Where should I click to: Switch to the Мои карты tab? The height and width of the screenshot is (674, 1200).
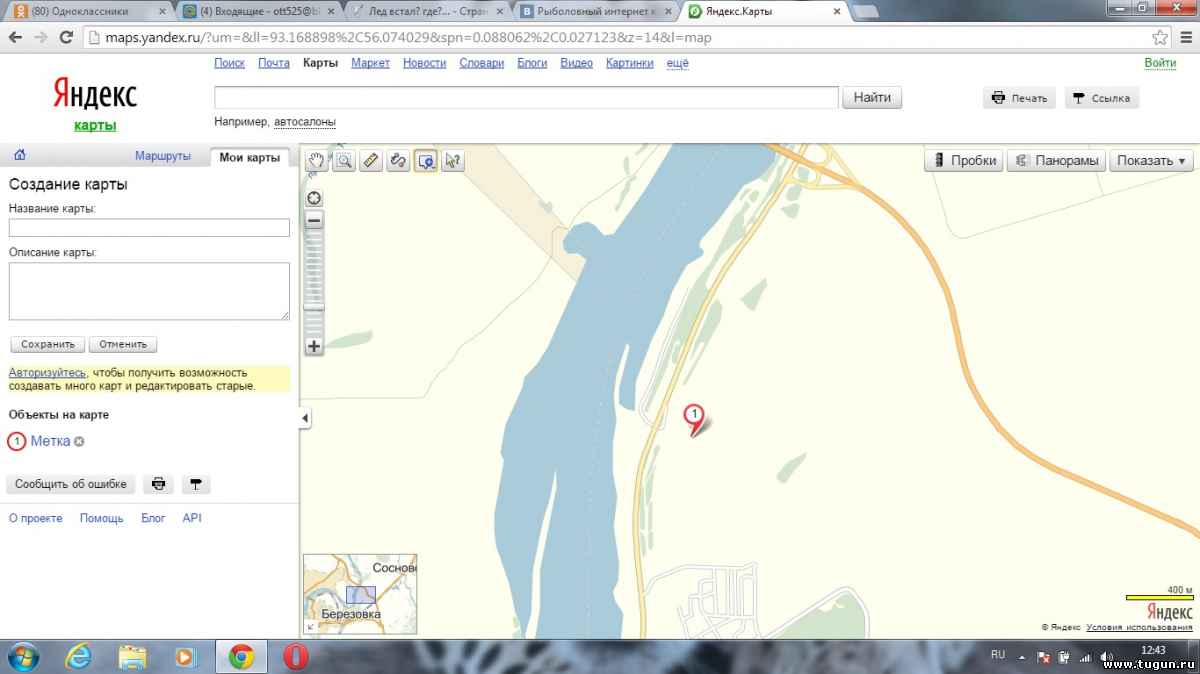pos(249,157)
